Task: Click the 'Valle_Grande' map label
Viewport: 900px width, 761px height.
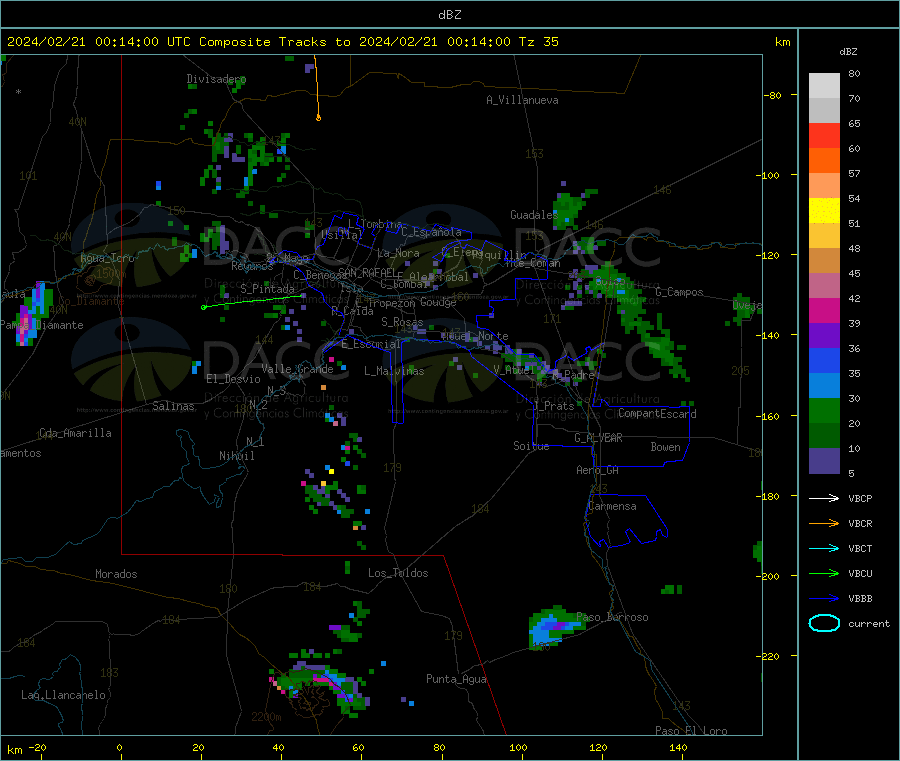Action: [x=297, y=369]
